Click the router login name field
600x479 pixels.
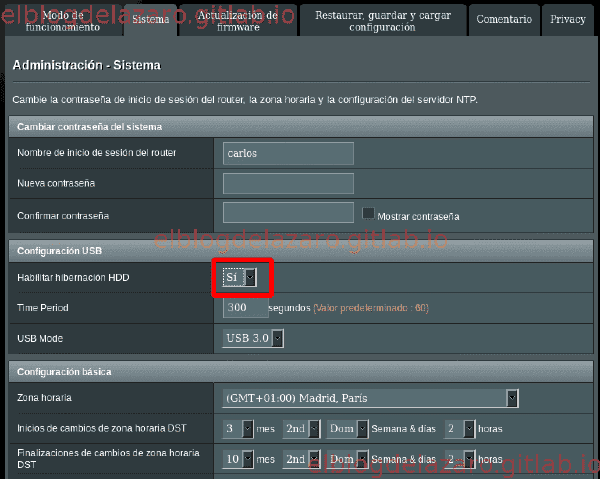click(x=288, y=153)
